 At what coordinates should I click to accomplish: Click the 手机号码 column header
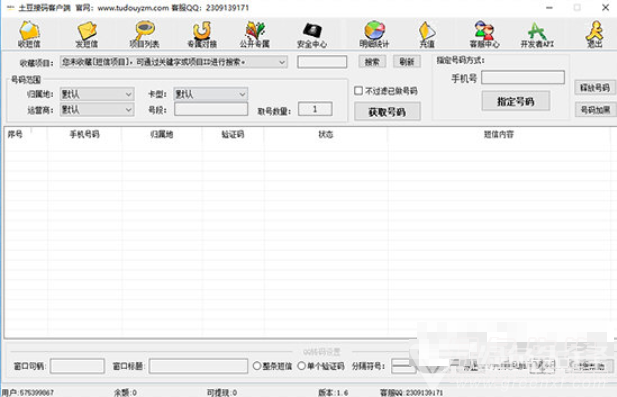[84, 134]
